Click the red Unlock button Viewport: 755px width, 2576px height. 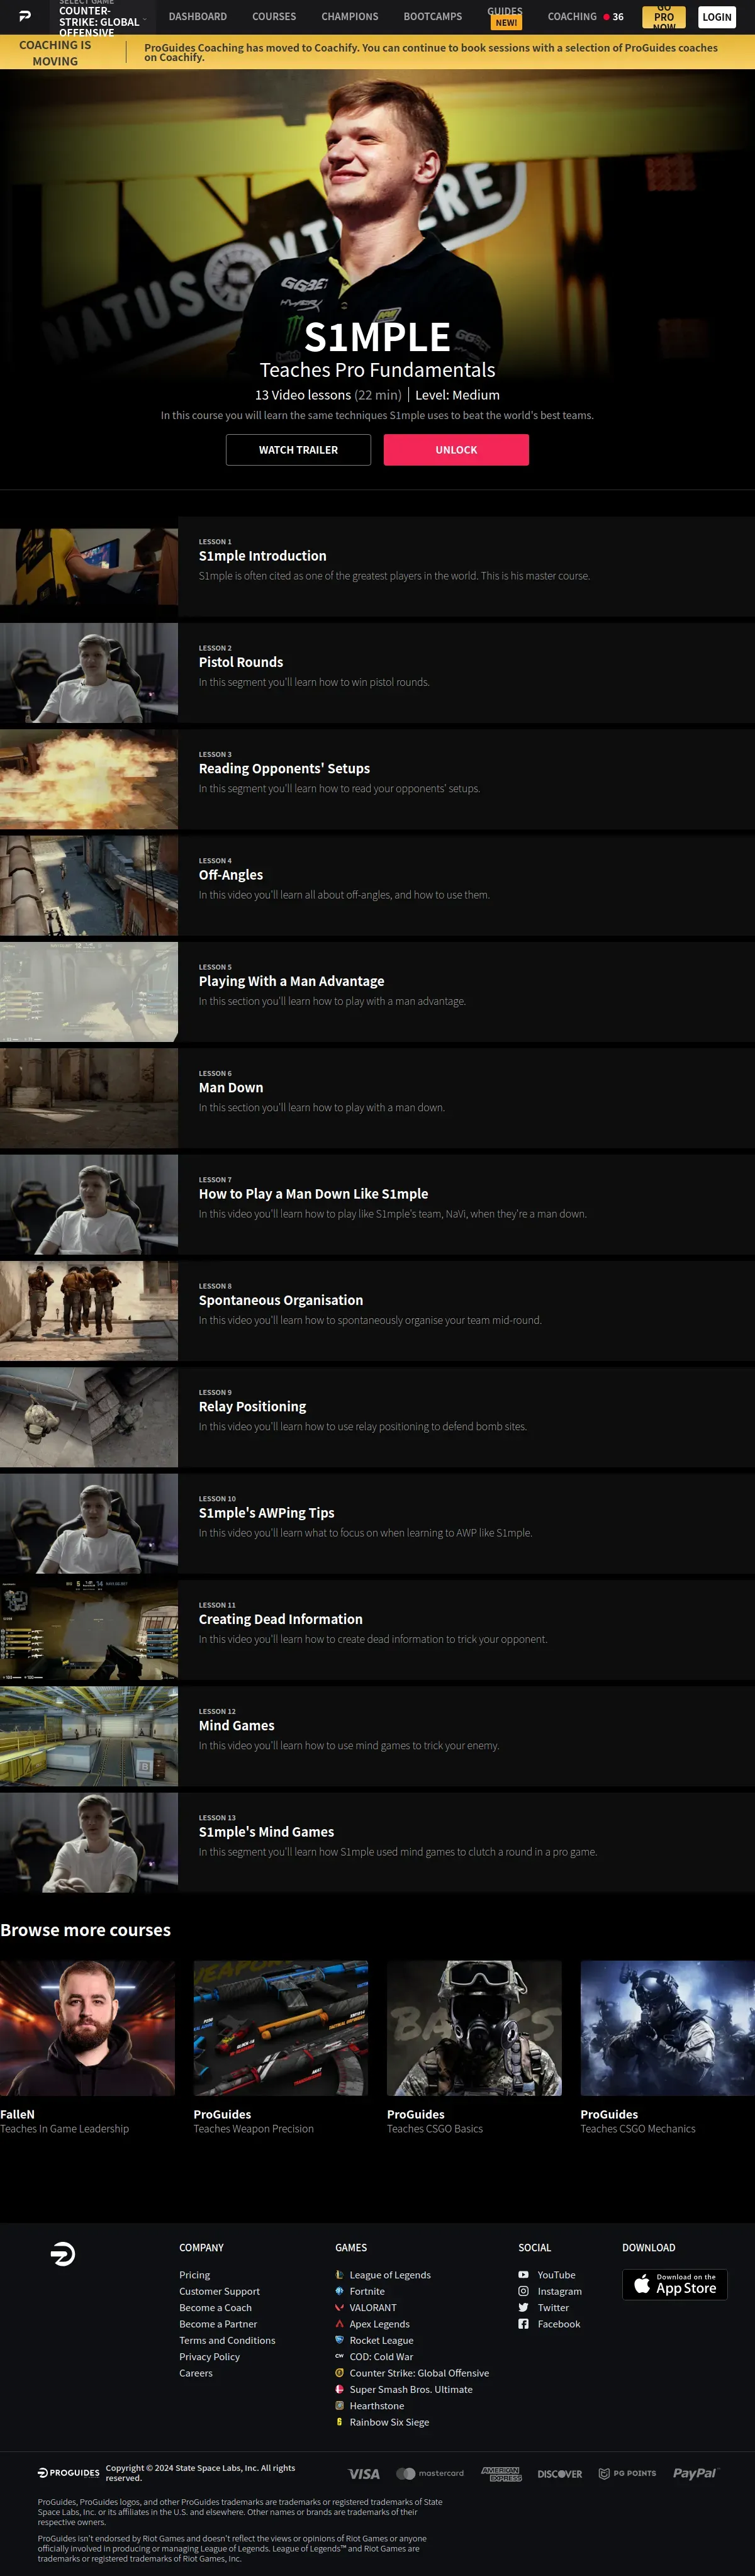456,450
